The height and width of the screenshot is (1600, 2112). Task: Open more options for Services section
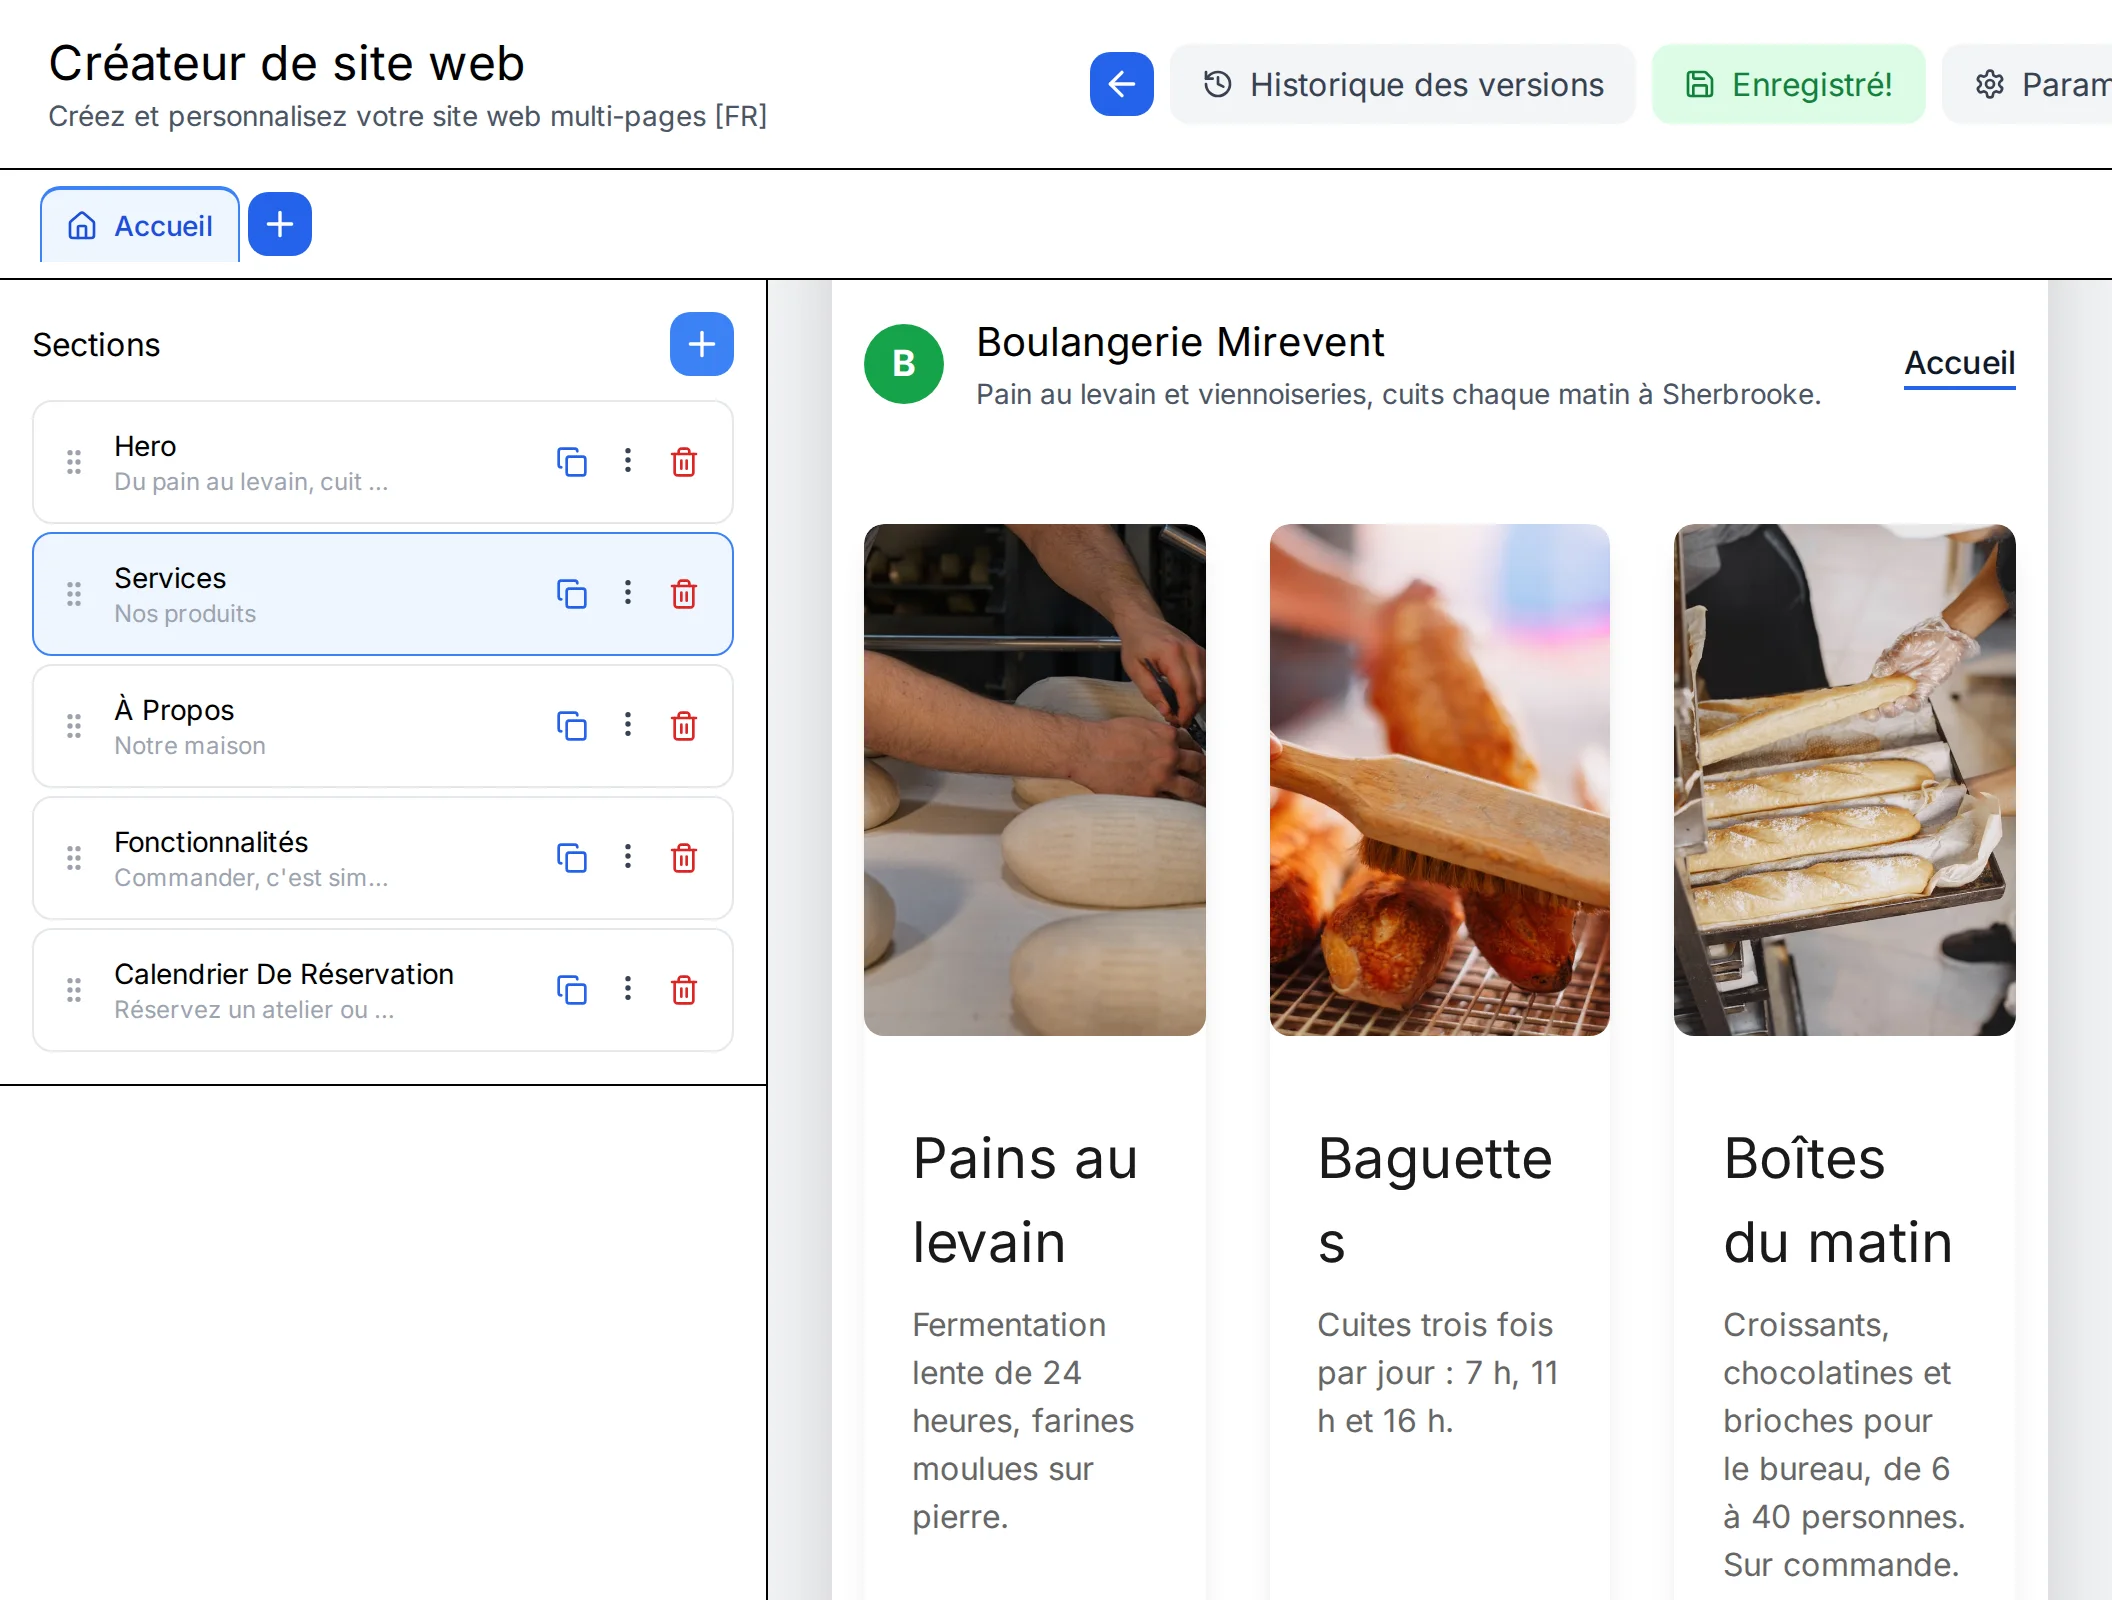click(628, 593)
